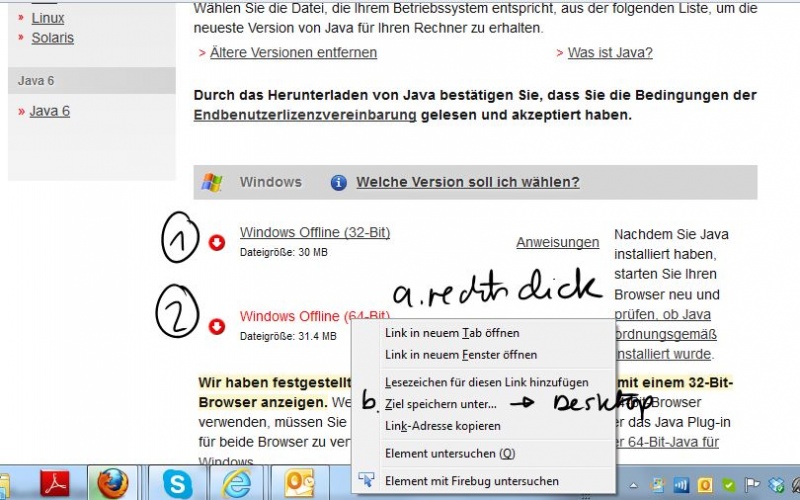Open the 'Anweisungen' link
The height and width of the screenshot is (500, 800).
coord(558,242)
